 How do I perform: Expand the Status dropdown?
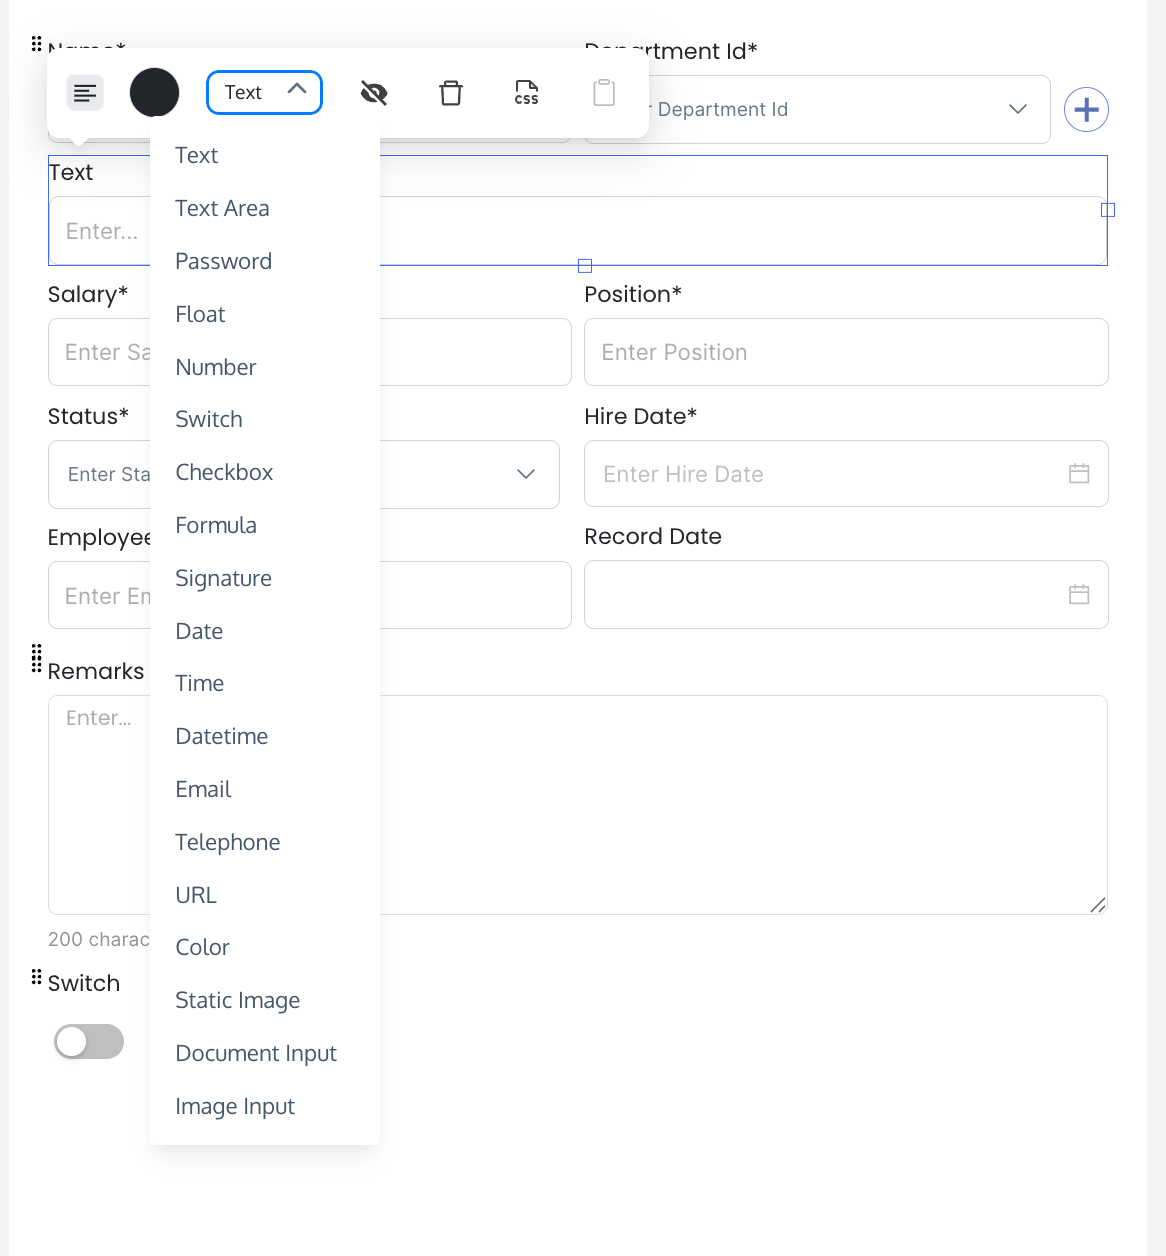coord(526,474)
